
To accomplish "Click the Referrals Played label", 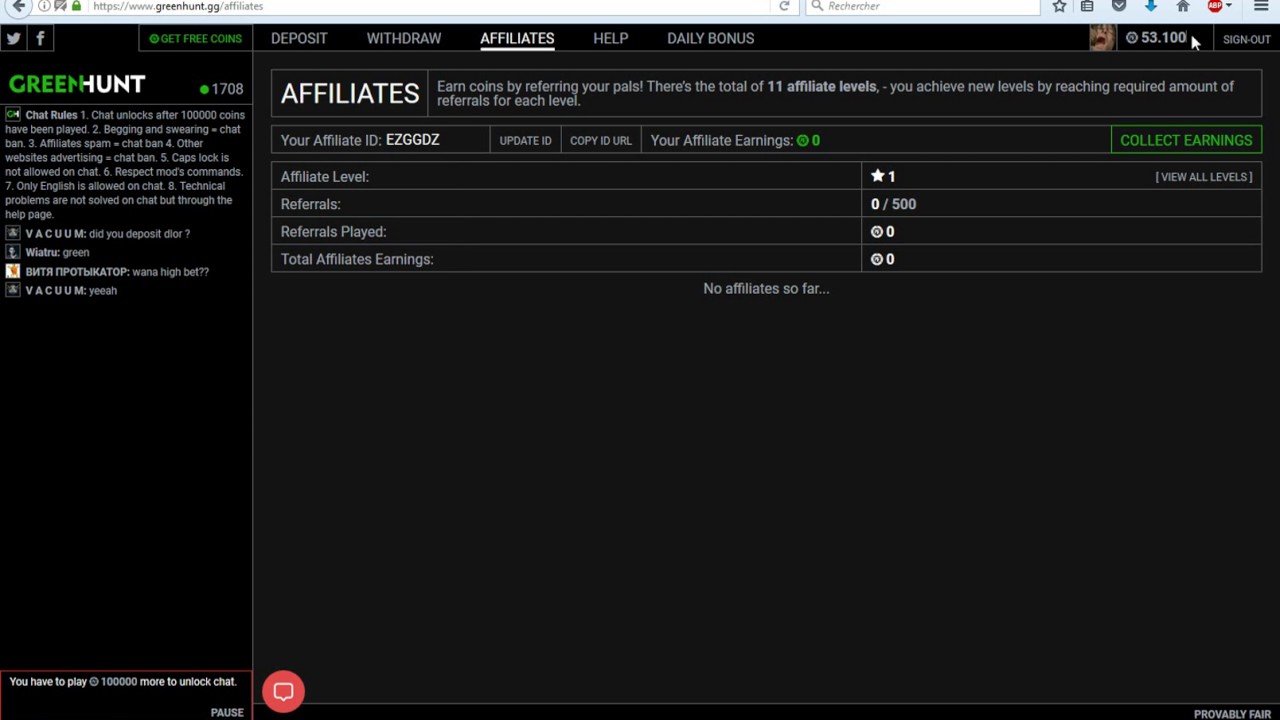I will pos(333,232).
